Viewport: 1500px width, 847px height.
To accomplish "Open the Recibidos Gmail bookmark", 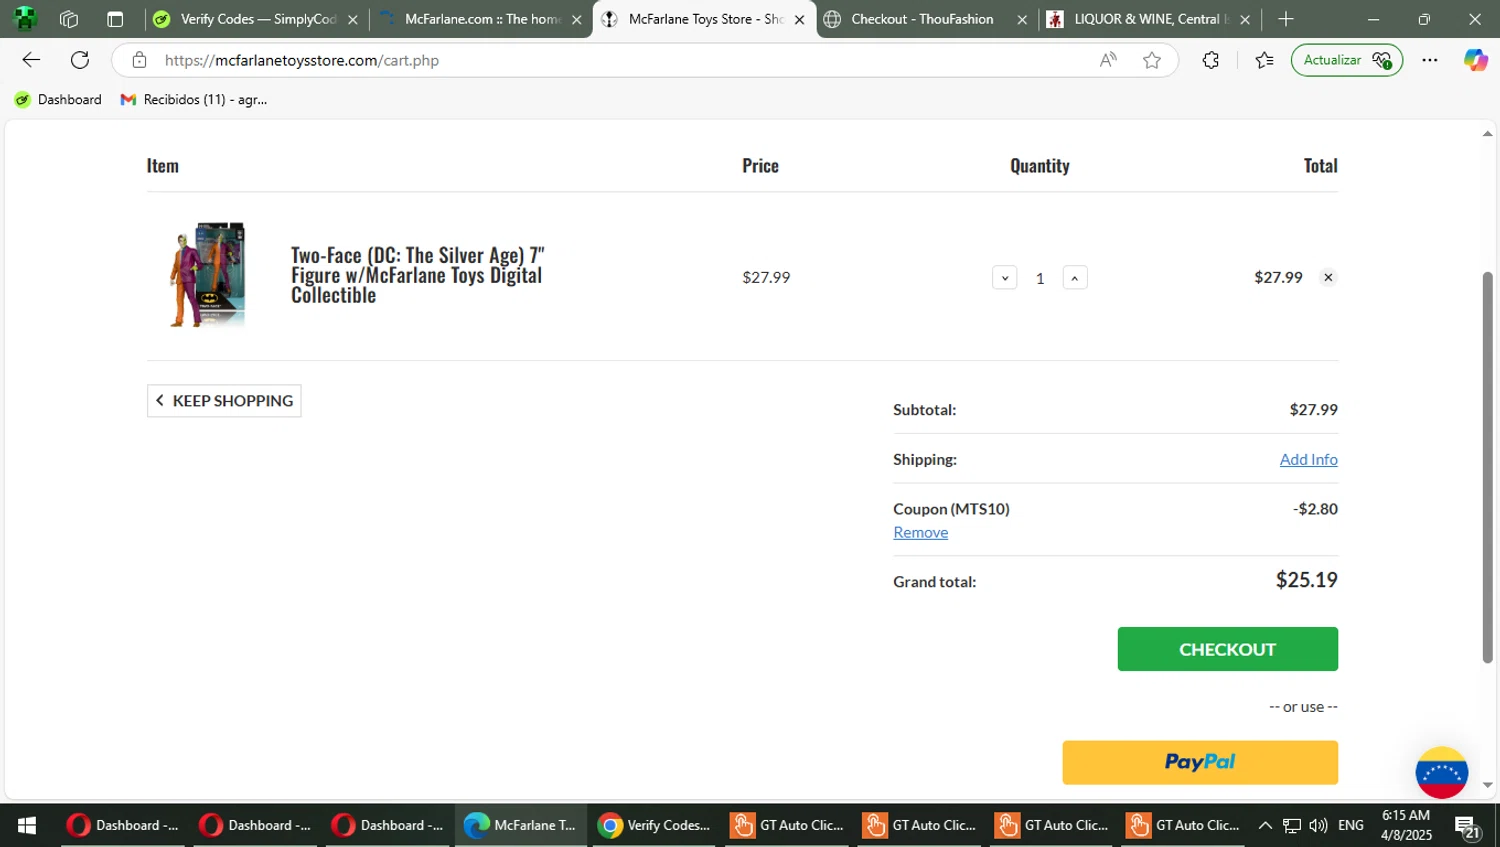I will (x=194, y=99).
